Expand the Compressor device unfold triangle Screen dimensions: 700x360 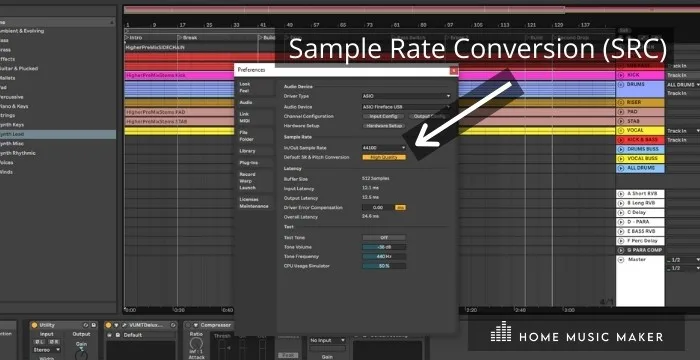tap(196, 325)
